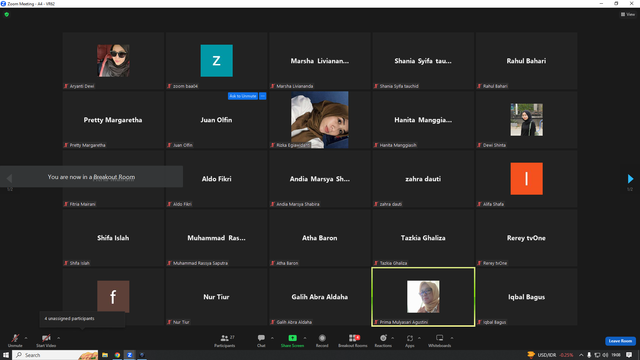Start recording with the Record button
The height and width of the screenshot is (360, 640).
coord(322,340)
